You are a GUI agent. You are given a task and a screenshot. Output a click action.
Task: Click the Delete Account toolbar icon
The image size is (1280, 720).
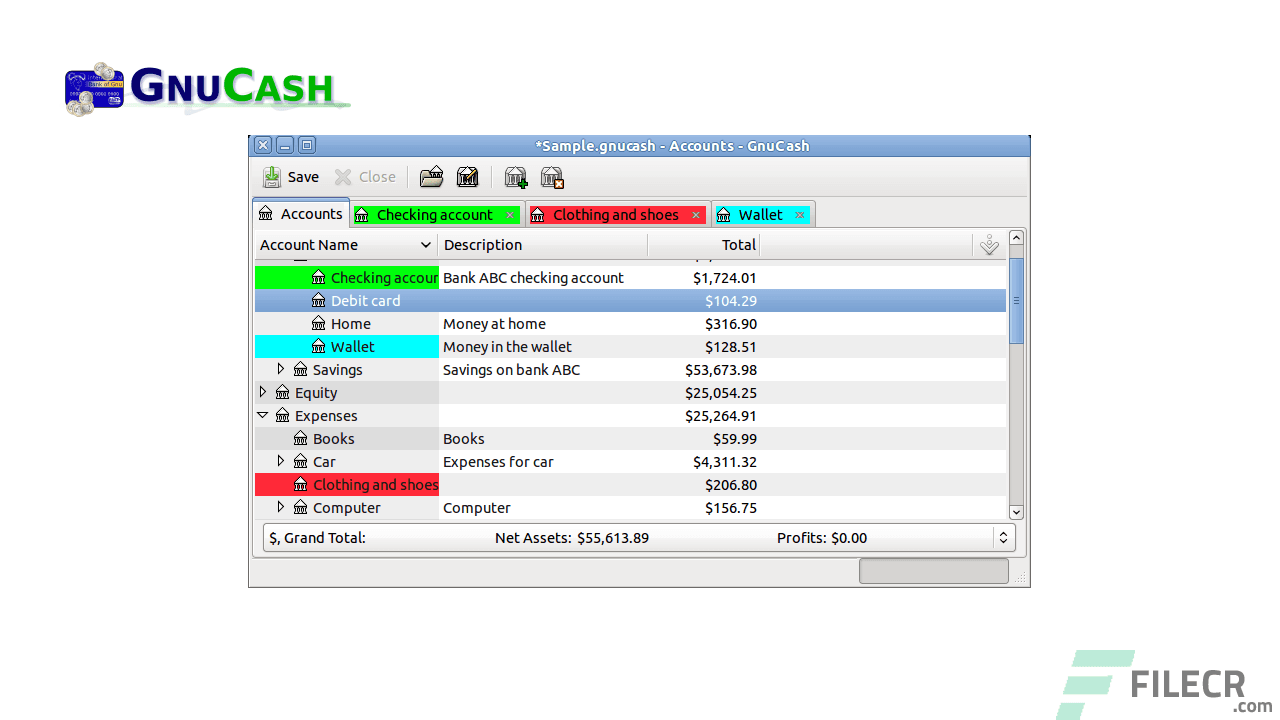(x=551, y=177)
